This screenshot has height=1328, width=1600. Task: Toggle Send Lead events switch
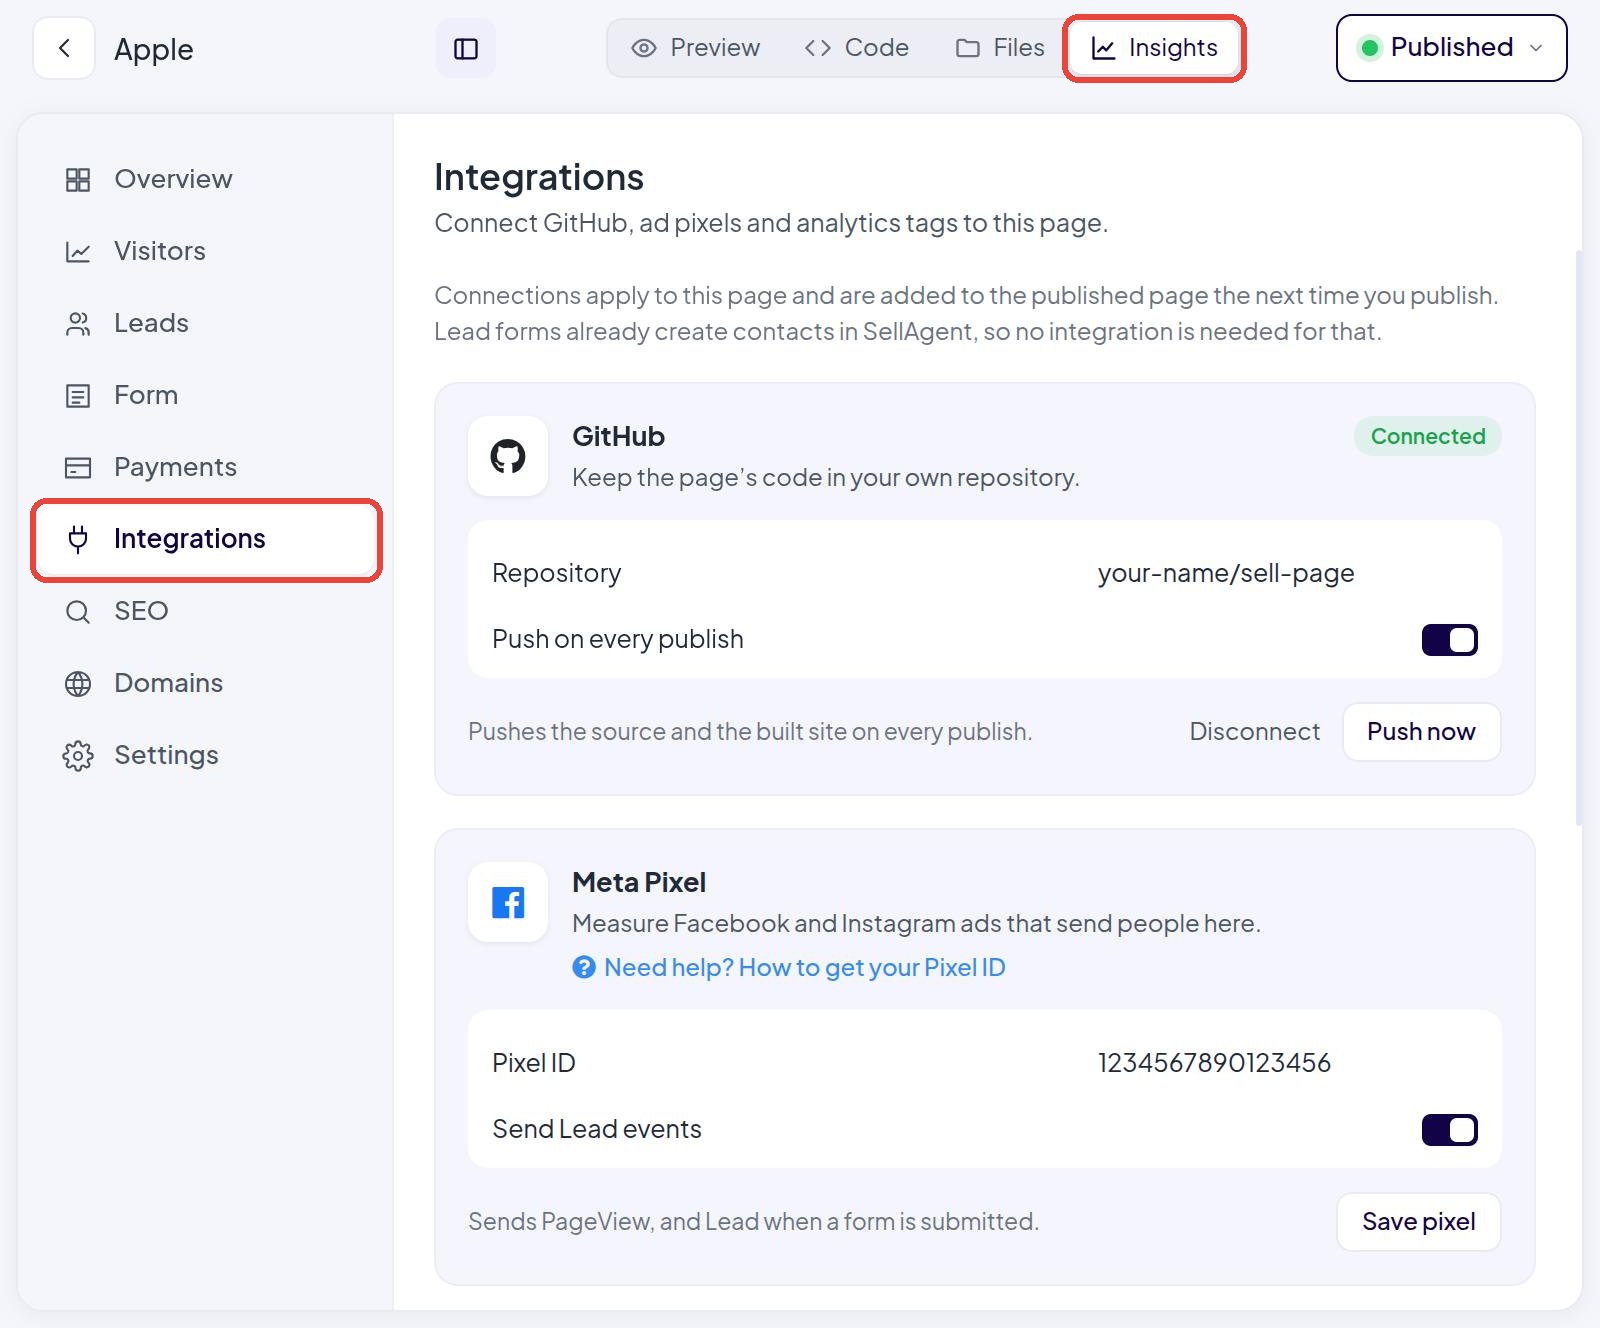(x=1449, y=1129)
